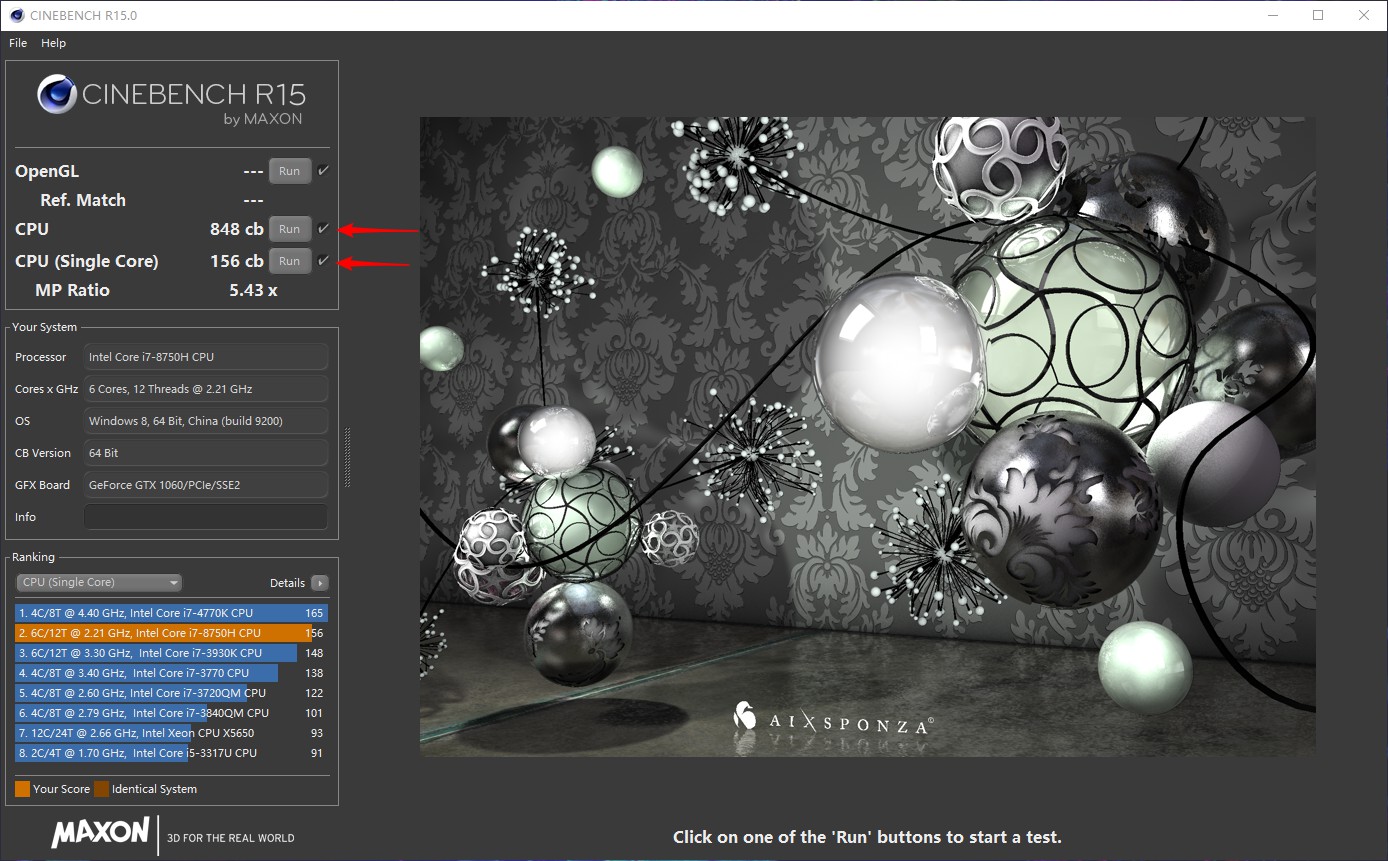Click the Details arrow icon button
This screenshot has width=1388, height=861.
[x=319, y=583]
